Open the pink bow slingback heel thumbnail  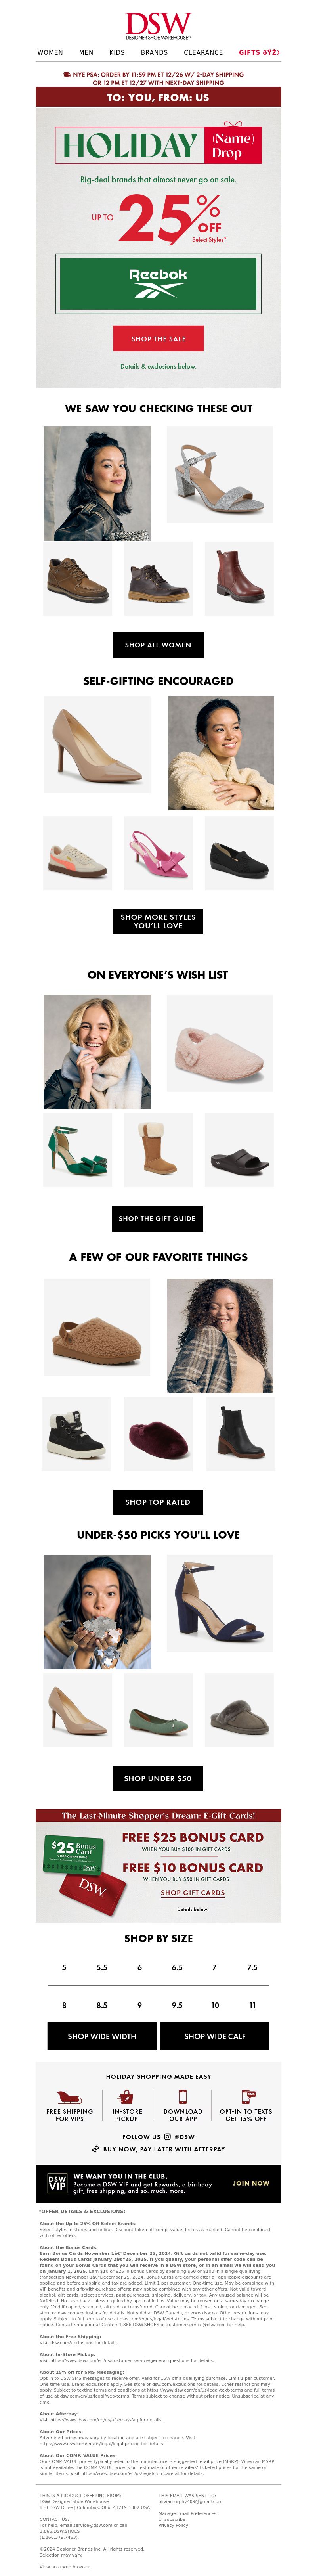[158, 850]
